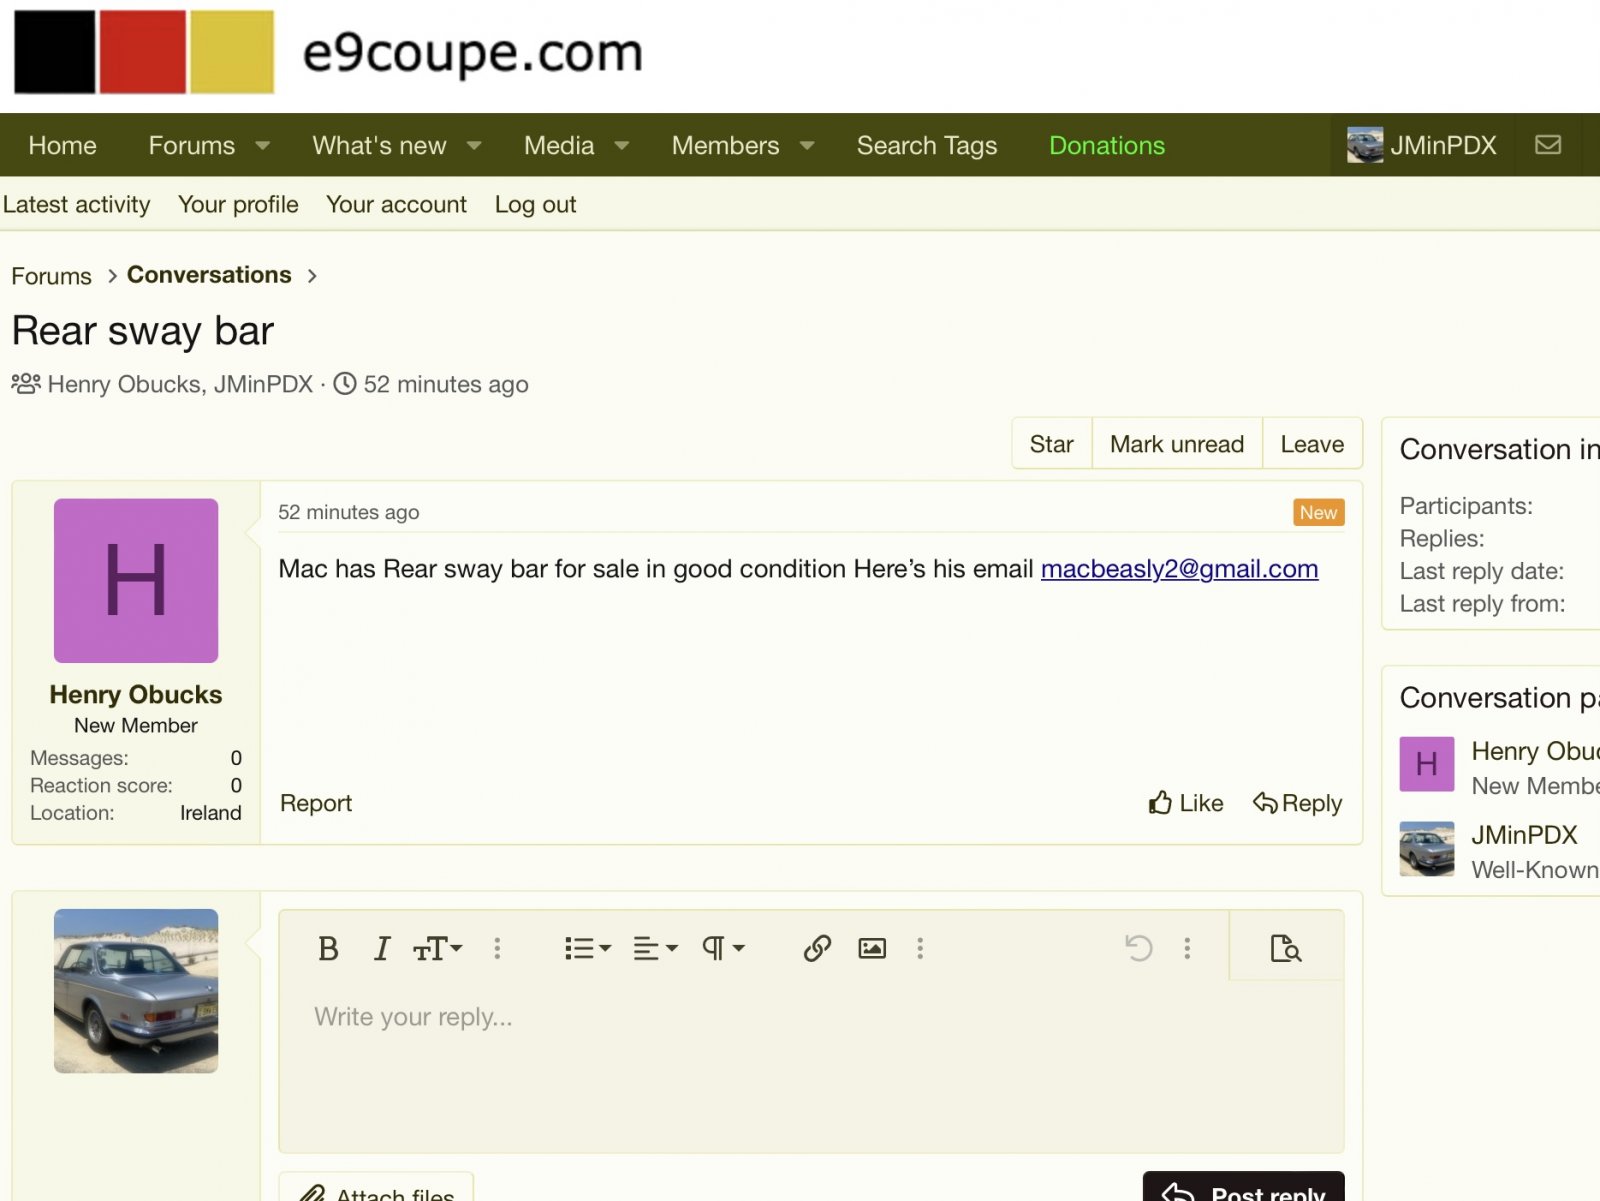1600x1201 pixels.
Task: Click the undo icon in editor
Action: pyautogui.click(x=1138, y=948)
